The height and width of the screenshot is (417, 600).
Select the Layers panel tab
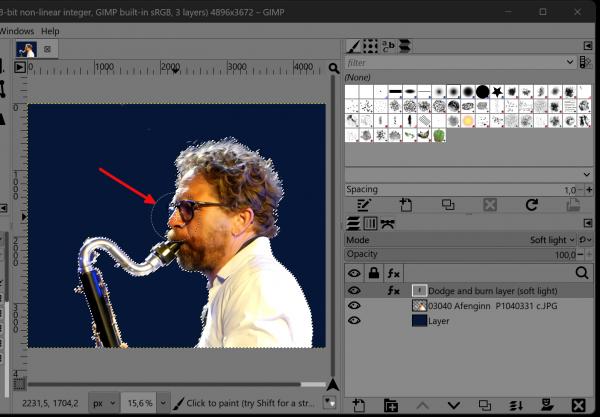(353, 223)
